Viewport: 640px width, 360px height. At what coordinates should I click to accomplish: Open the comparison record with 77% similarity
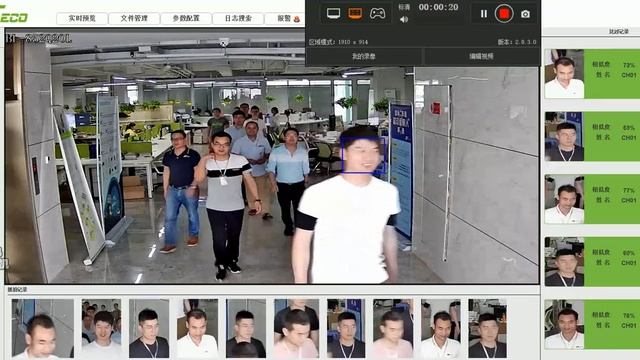(x=592, y=199)
